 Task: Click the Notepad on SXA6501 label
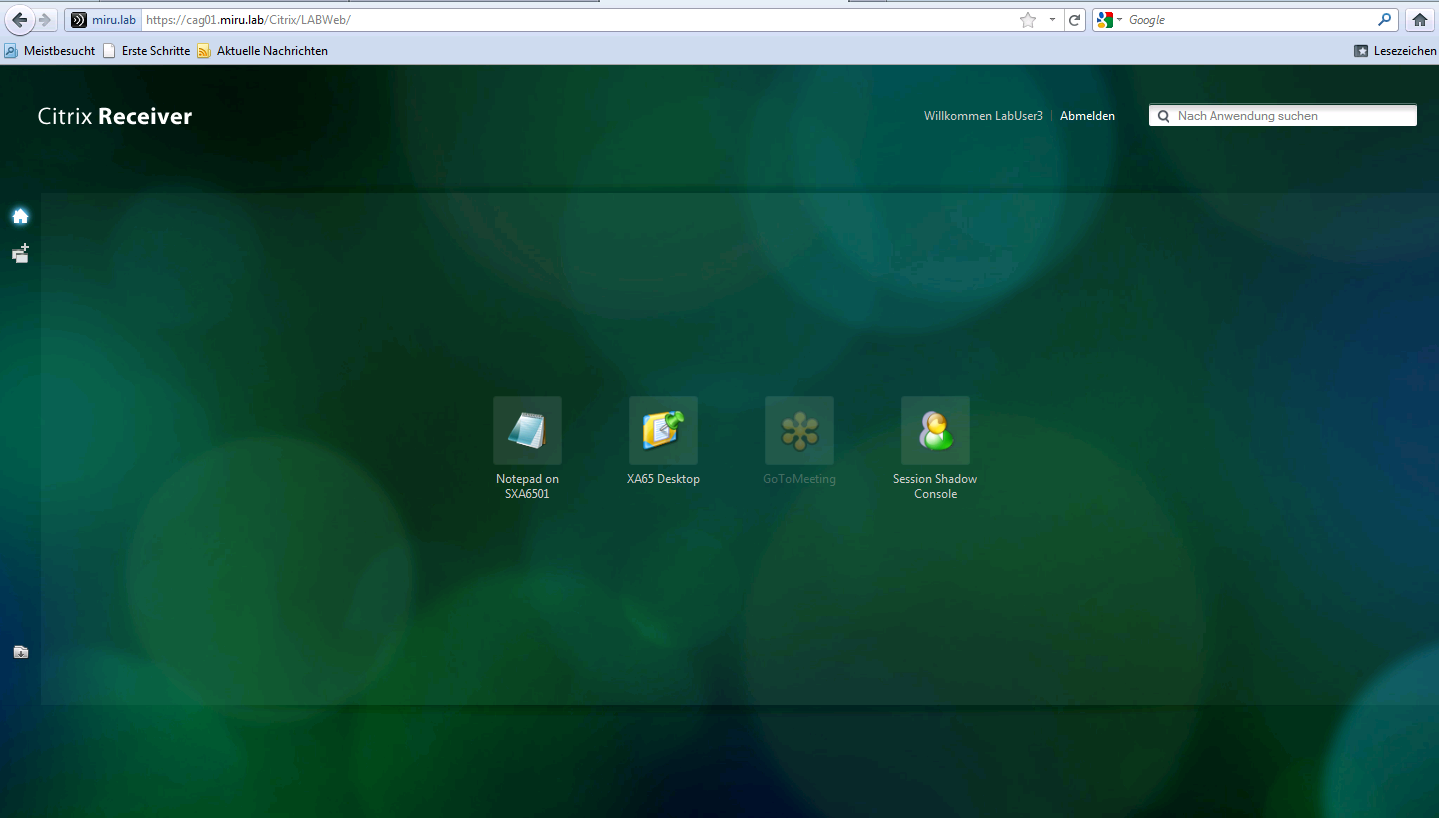point(527,486)
